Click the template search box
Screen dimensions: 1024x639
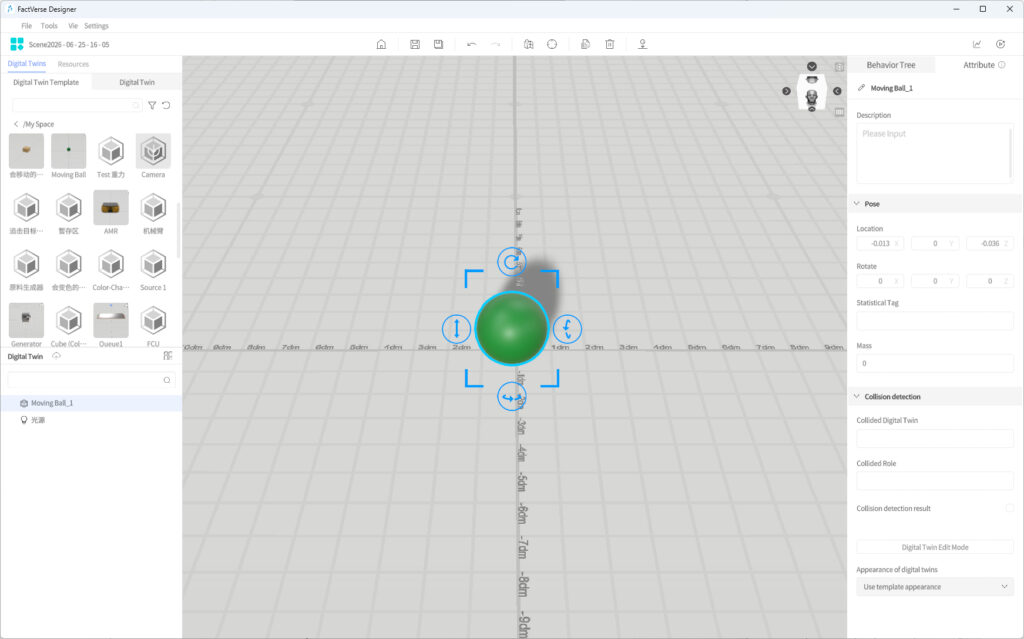coord(77,105)
